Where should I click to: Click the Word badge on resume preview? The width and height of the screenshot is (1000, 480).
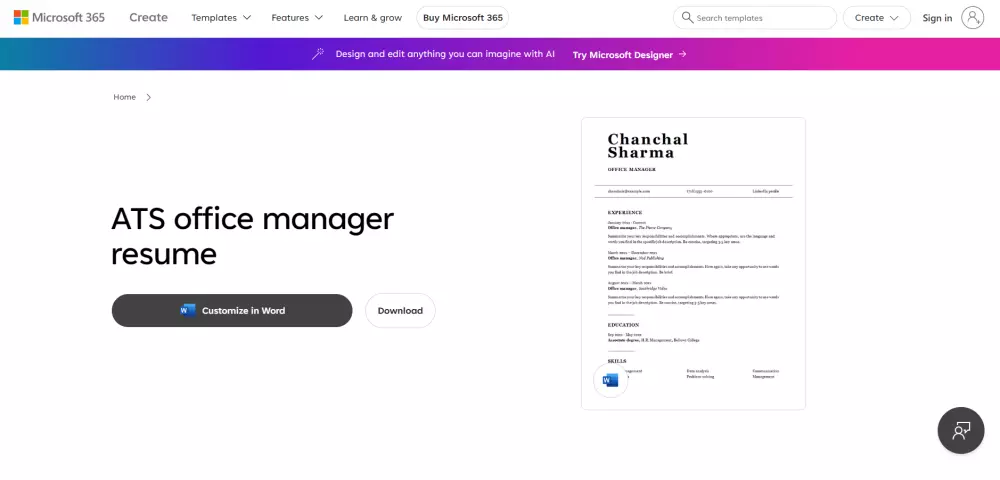coord(610,381)
